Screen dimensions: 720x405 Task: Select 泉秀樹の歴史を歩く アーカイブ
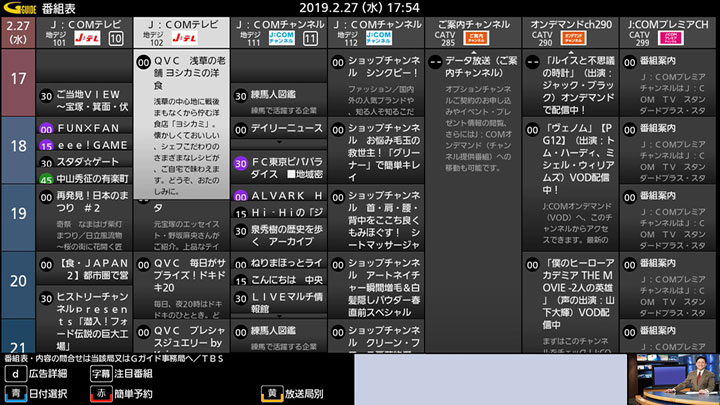(x=279, y=235)
